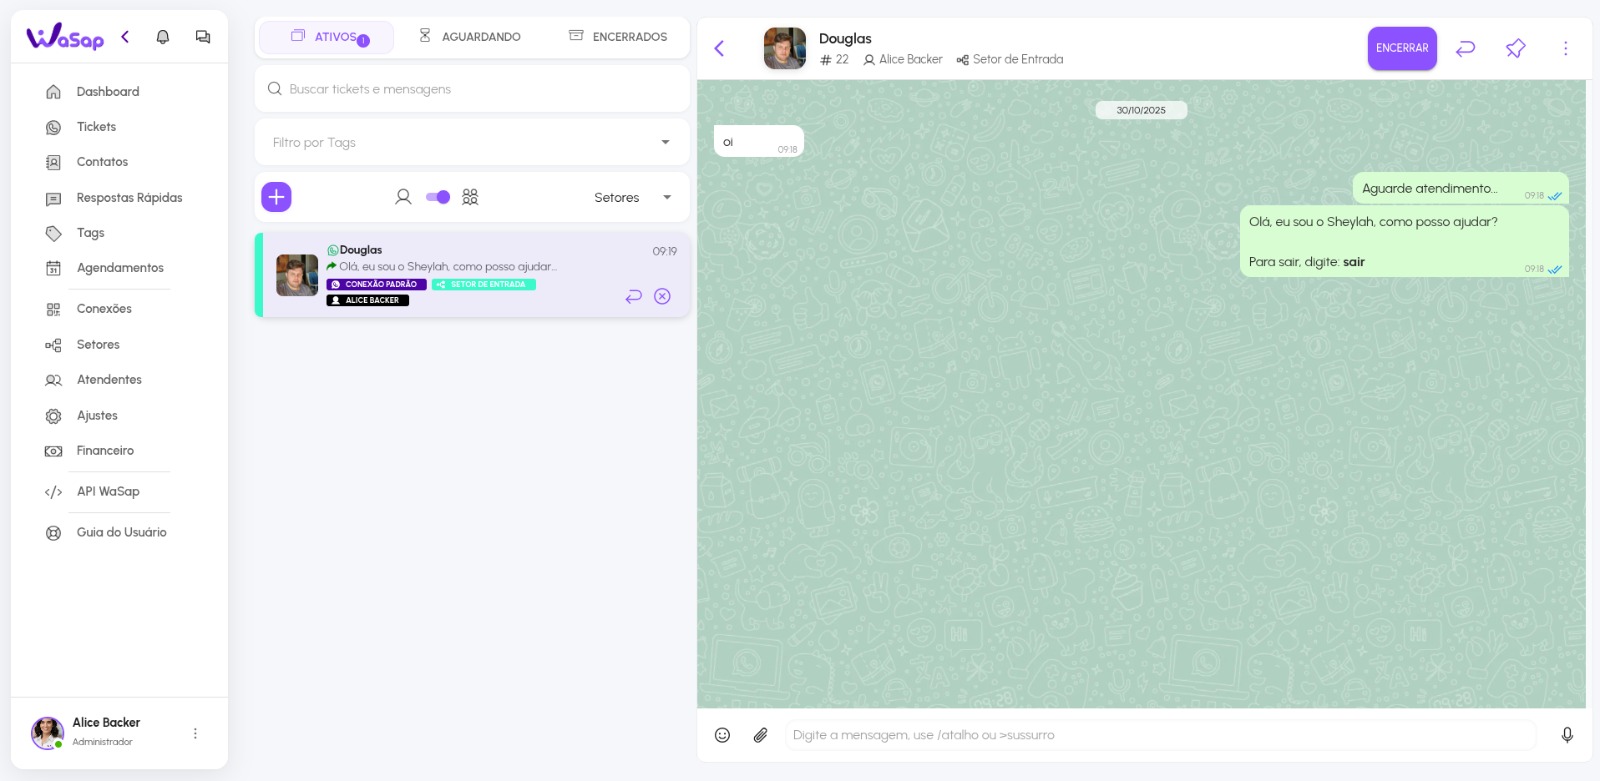
Task: Click the purple plus new ticket button
Action: pyautogui.click(x=276, y=197)
